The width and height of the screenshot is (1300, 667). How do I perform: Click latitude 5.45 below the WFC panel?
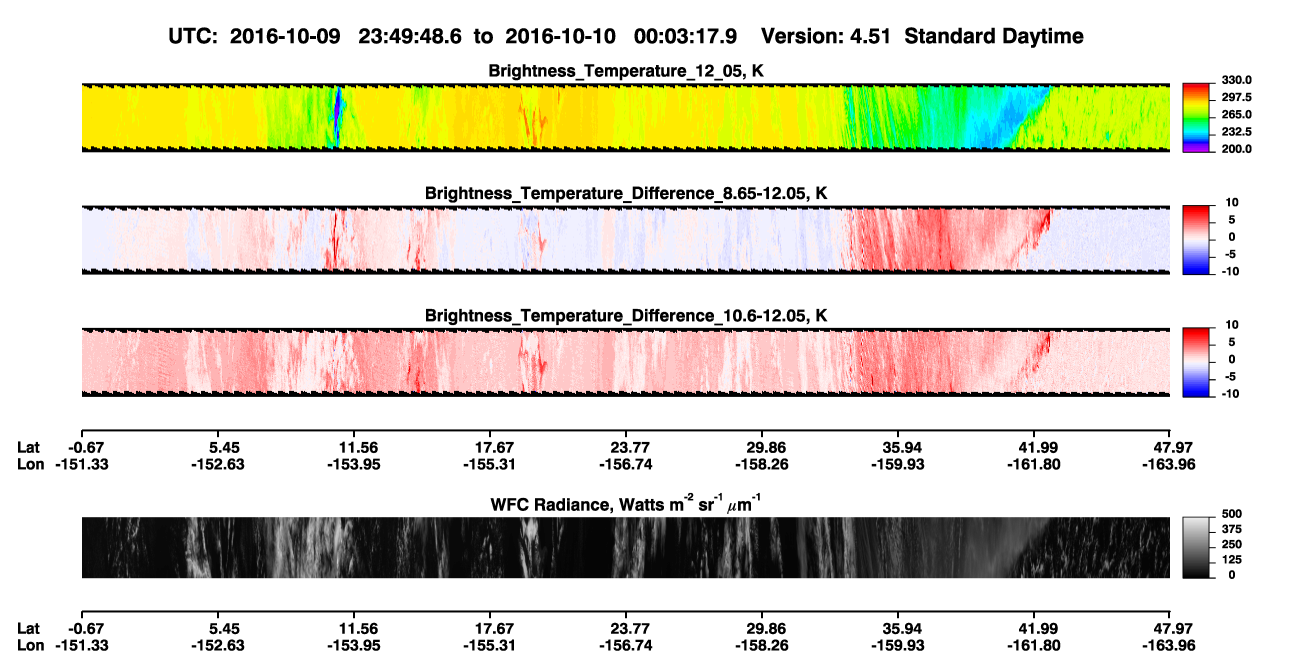[x=223, y=629]
